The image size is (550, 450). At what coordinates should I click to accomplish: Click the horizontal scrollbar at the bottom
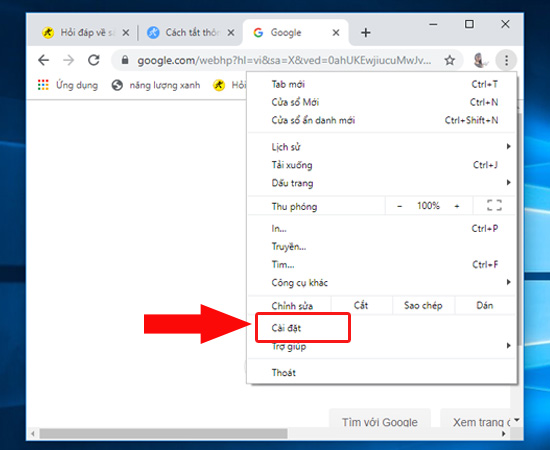pyautogui.click(x=163, y=434)
